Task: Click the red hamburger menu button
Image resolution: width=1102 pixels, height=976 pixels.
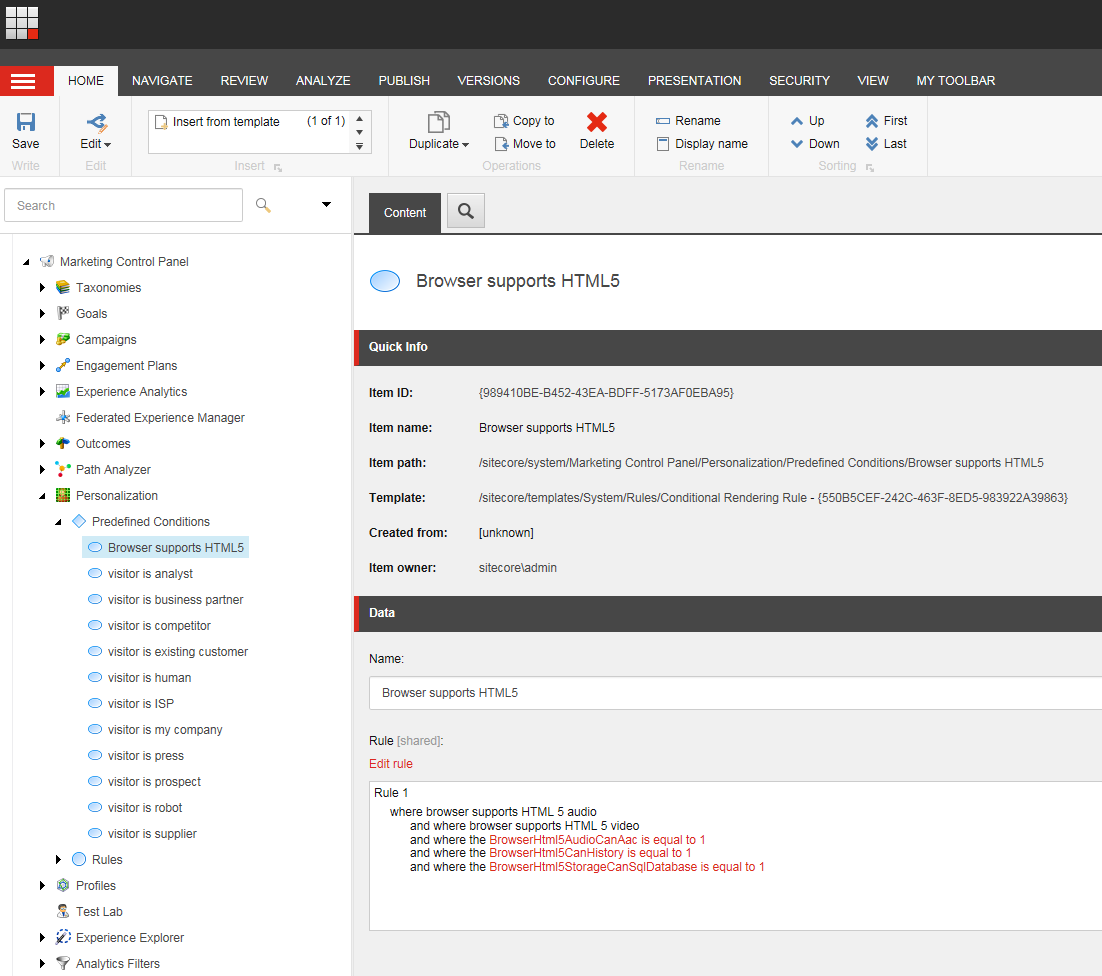Action: coord(22,81)
